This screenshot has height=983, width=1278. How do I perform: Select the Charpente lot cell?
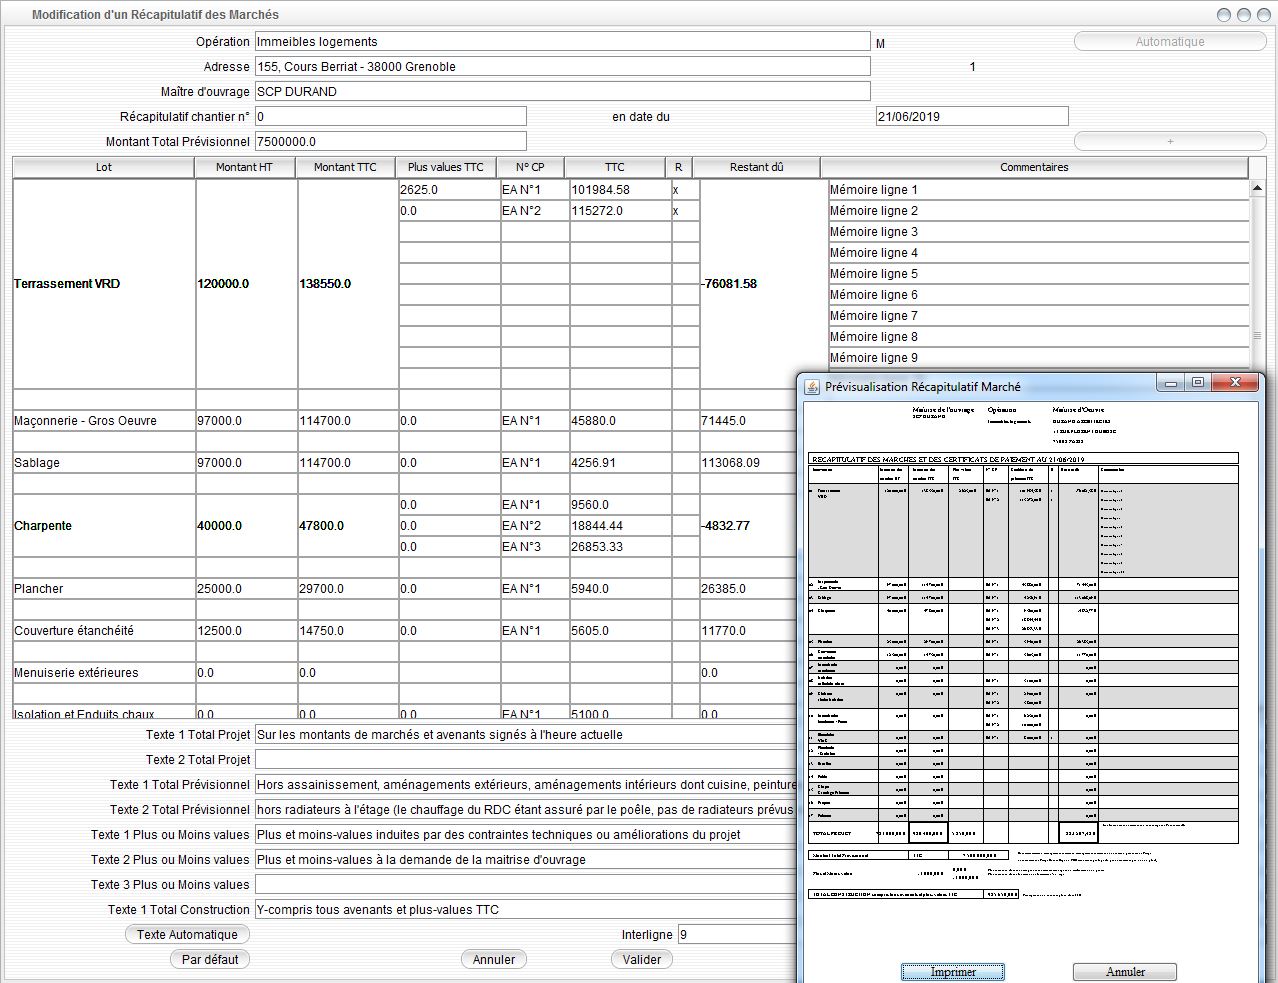tap(104, 526)
